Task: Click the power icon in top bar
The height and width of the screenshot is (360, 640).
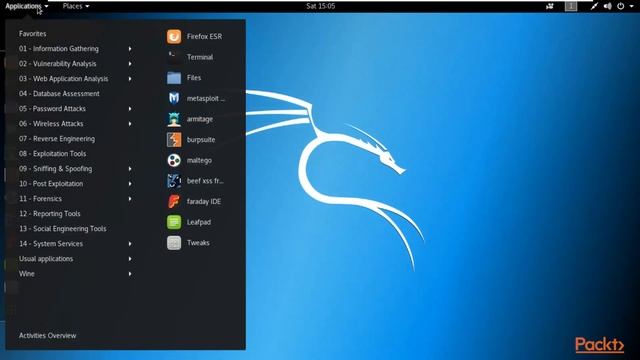Action: 620,6
